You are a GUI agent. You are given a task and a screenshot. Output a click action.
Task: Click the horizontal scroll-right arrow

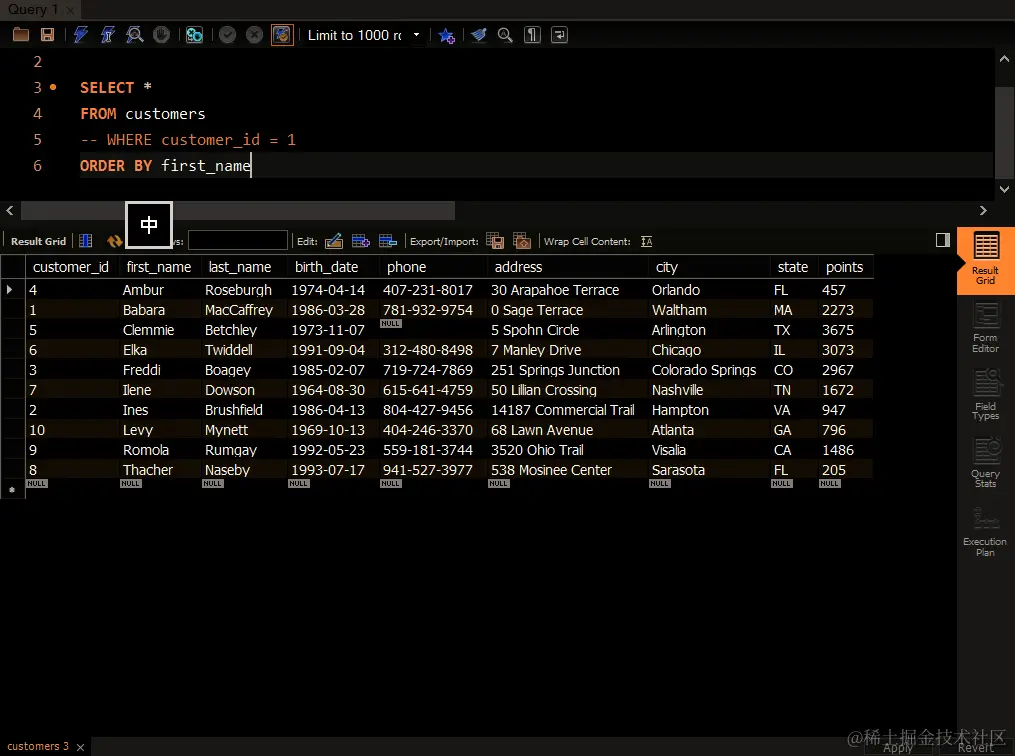[x=983, y=210]
